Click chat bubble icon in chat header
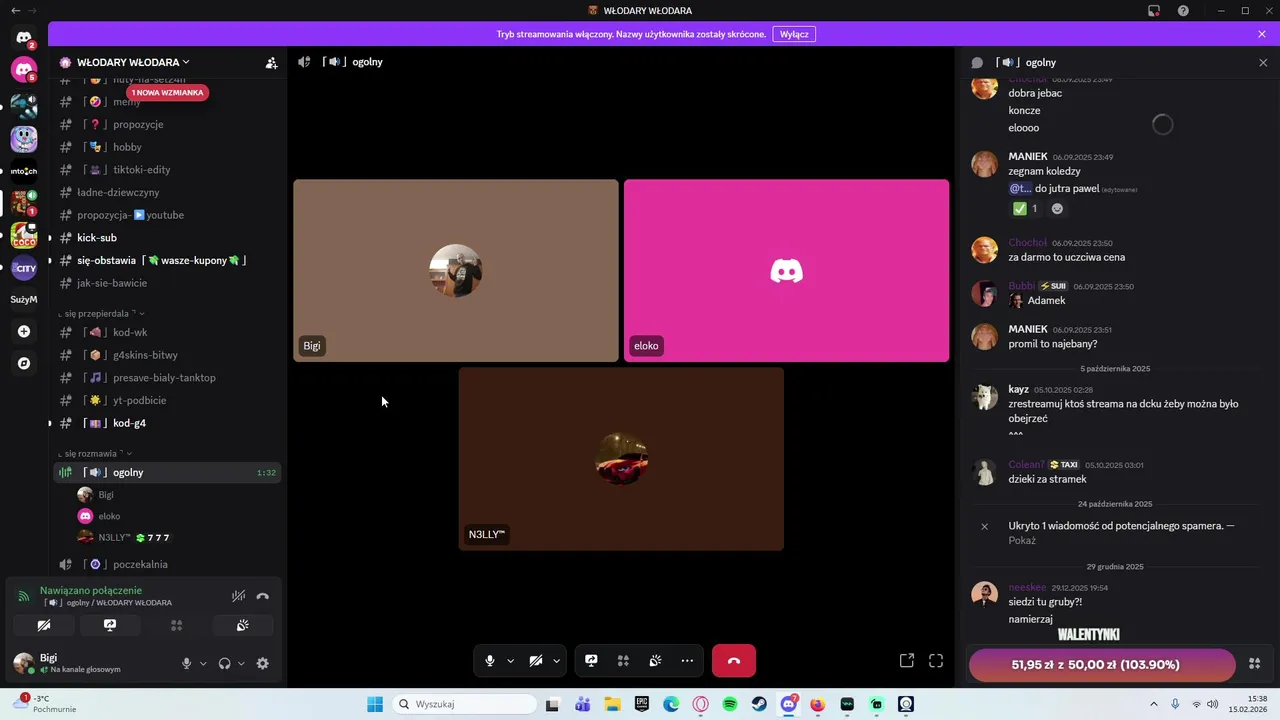 (x=977, y=62)
